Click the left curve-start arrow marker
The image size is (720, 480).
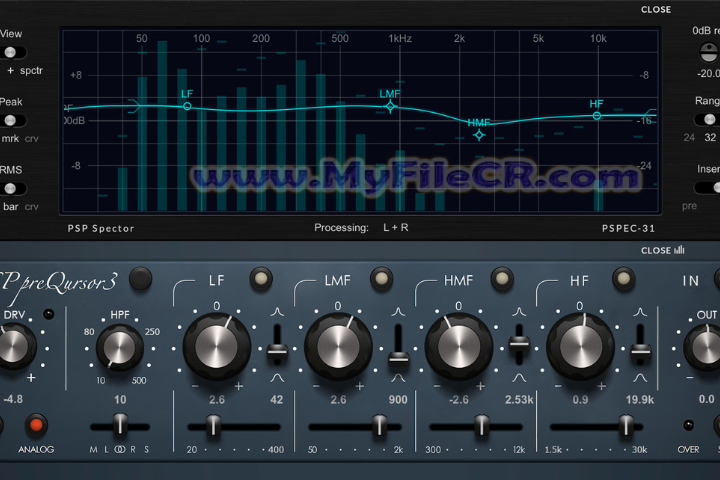coord(134,106)
